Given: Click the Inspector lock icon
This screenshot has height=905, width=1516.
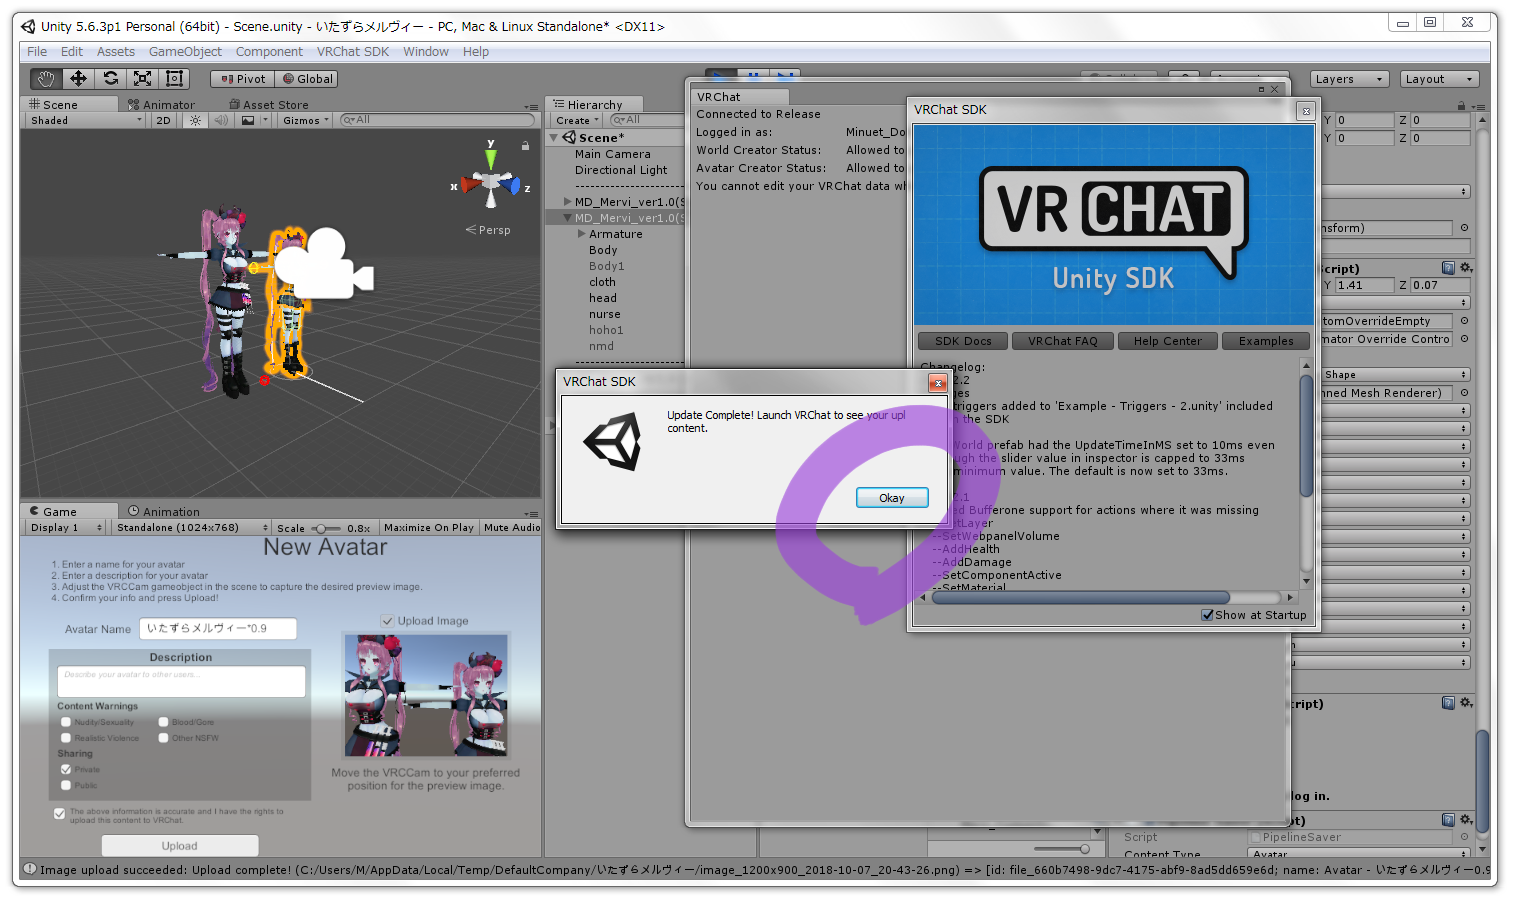Looking at the screenshot, I should pyautogui.click(x=1461, y=105).
